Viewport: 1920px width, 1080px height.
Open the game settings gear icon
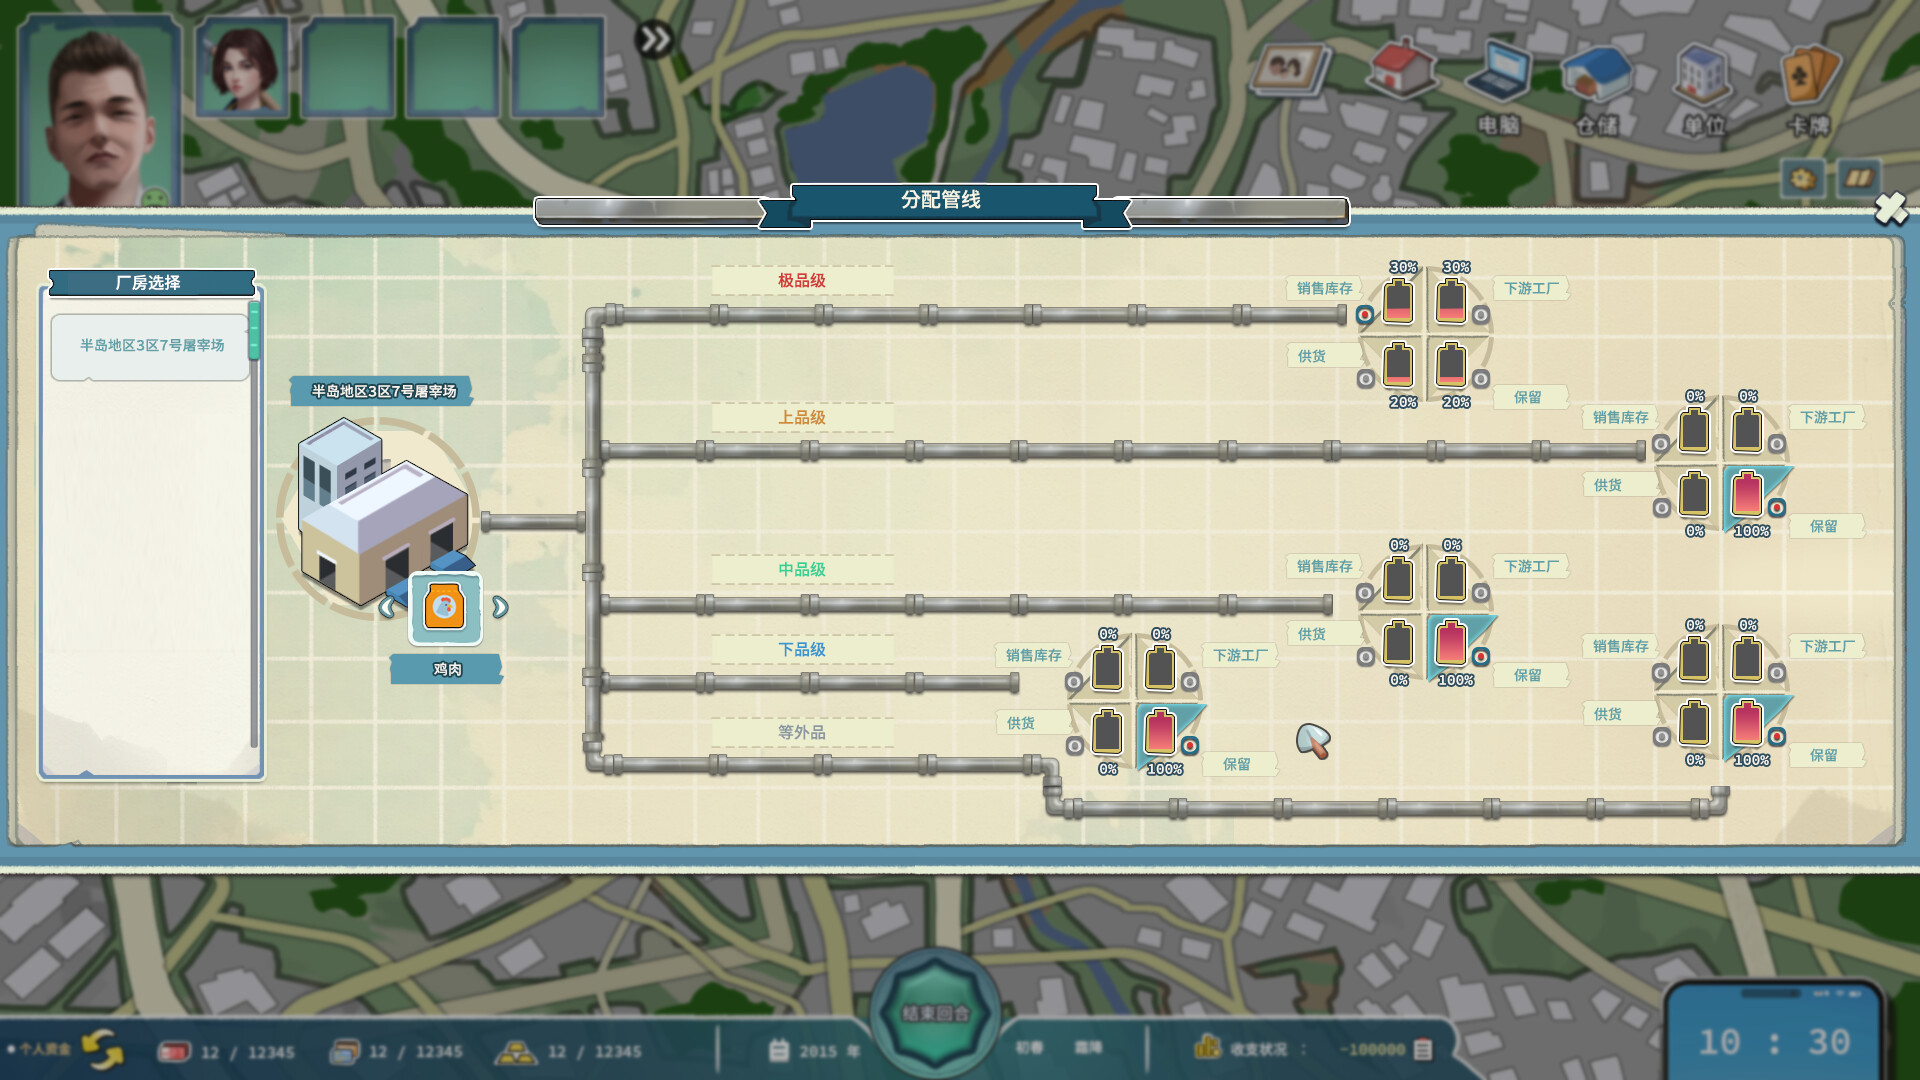pyautogui.click(x=1801, y=178)
